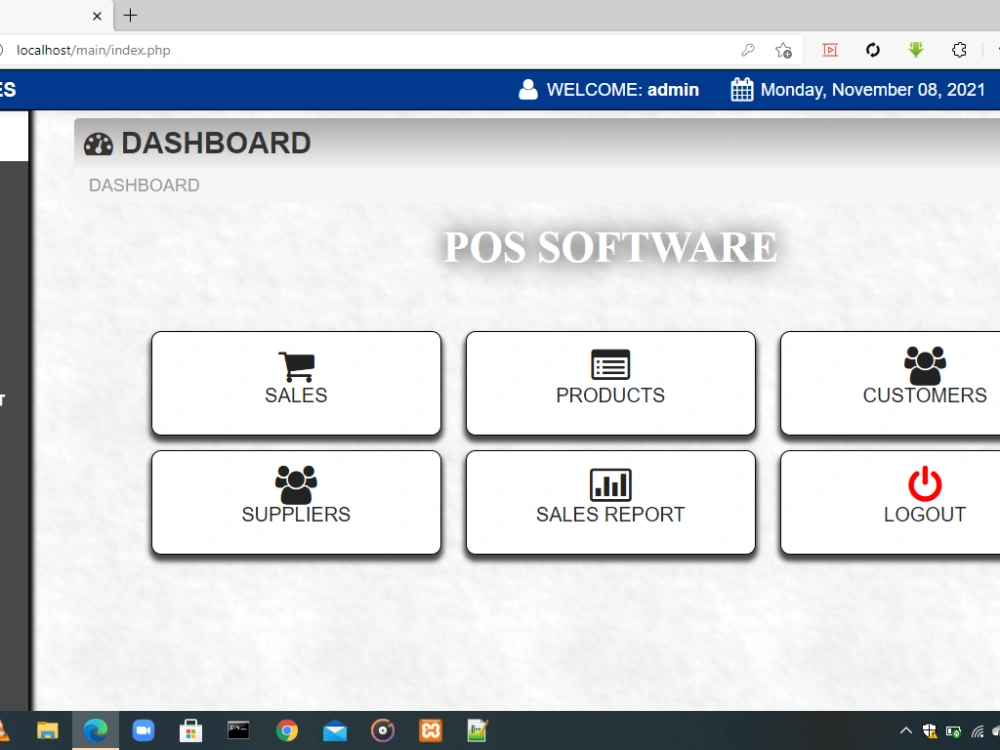Click the saved password key icon
The image size is (1000, 750).
(748, 50)
